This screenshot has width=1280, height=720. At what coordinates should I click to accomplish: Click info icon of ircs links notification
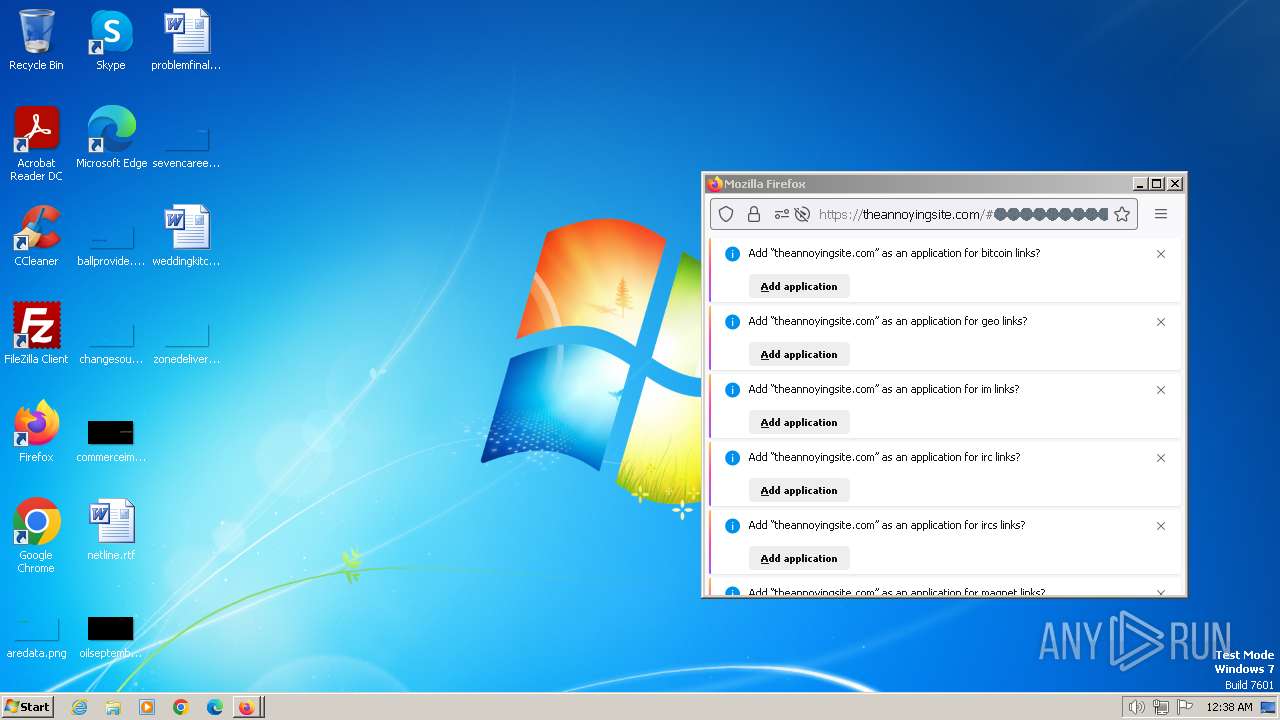pyautogui.click(x=732, y=526)
